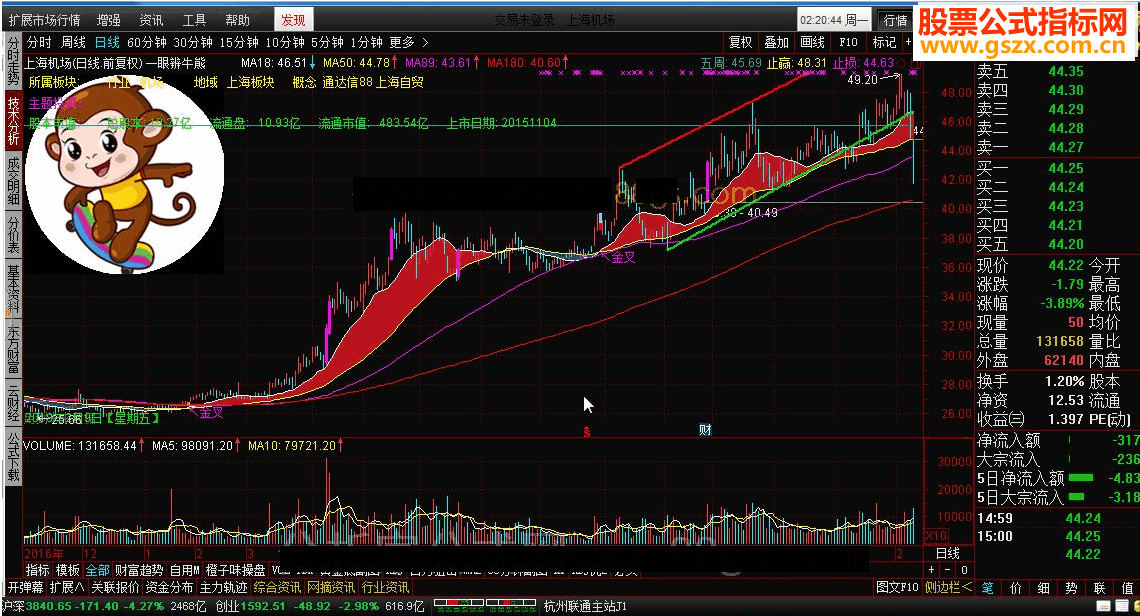Select 橙子味操盘 indicator
1140x616 pixels.
click(x=236, y=570)
